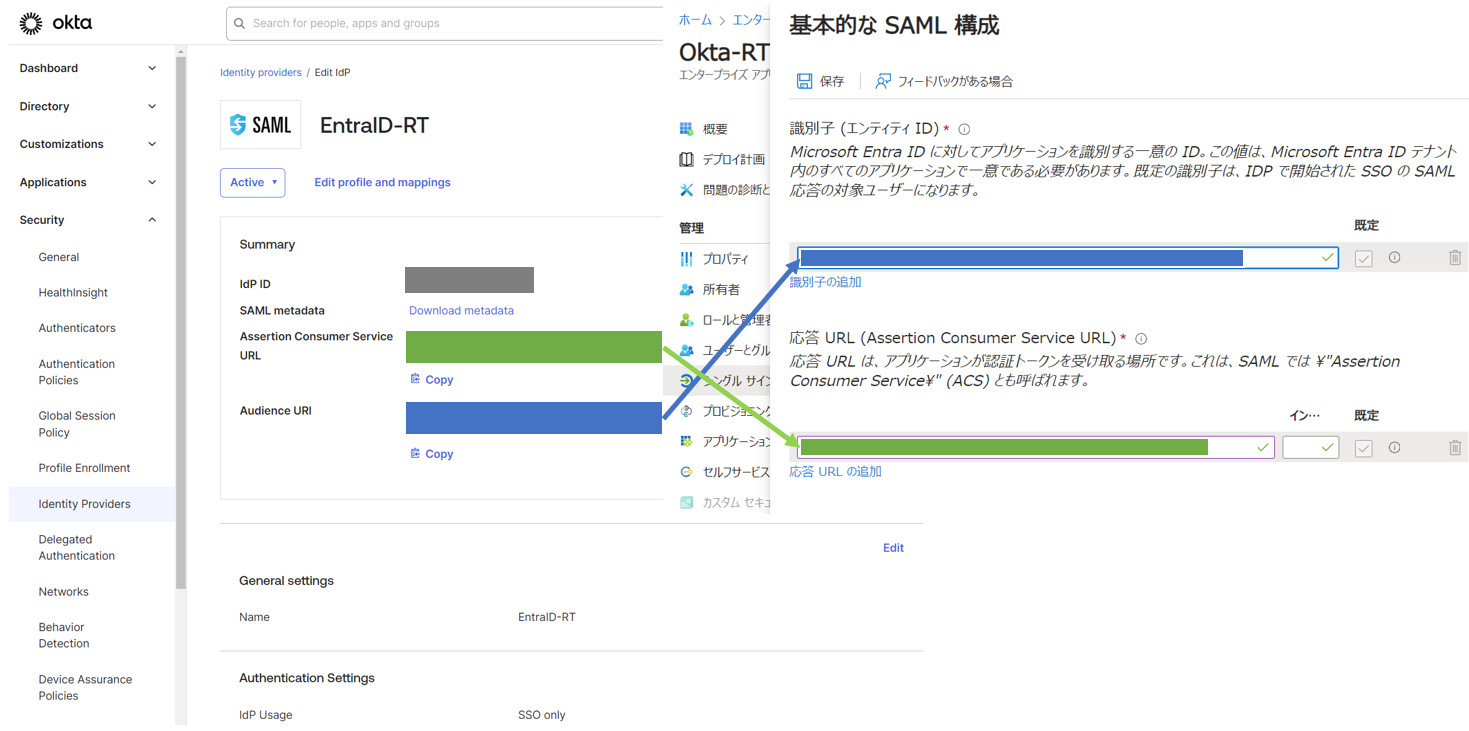Viewport: 1469px width, 731px height.
Task: Click the search field for people and apps
Action: [x=440, y=22]
